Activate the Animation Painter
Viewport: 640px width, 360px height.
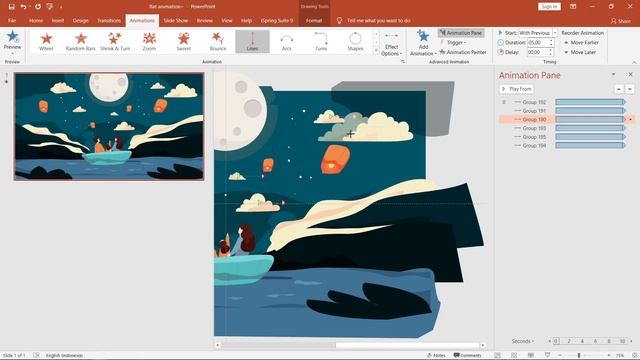click(x=463, y=52)
